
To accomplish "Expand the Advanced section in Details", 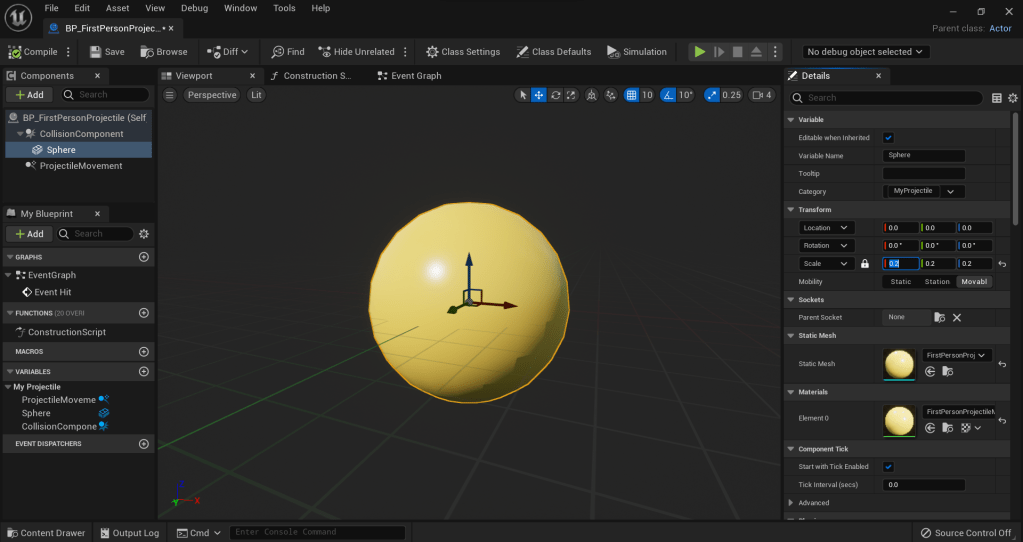I will [x=792, y=503].
